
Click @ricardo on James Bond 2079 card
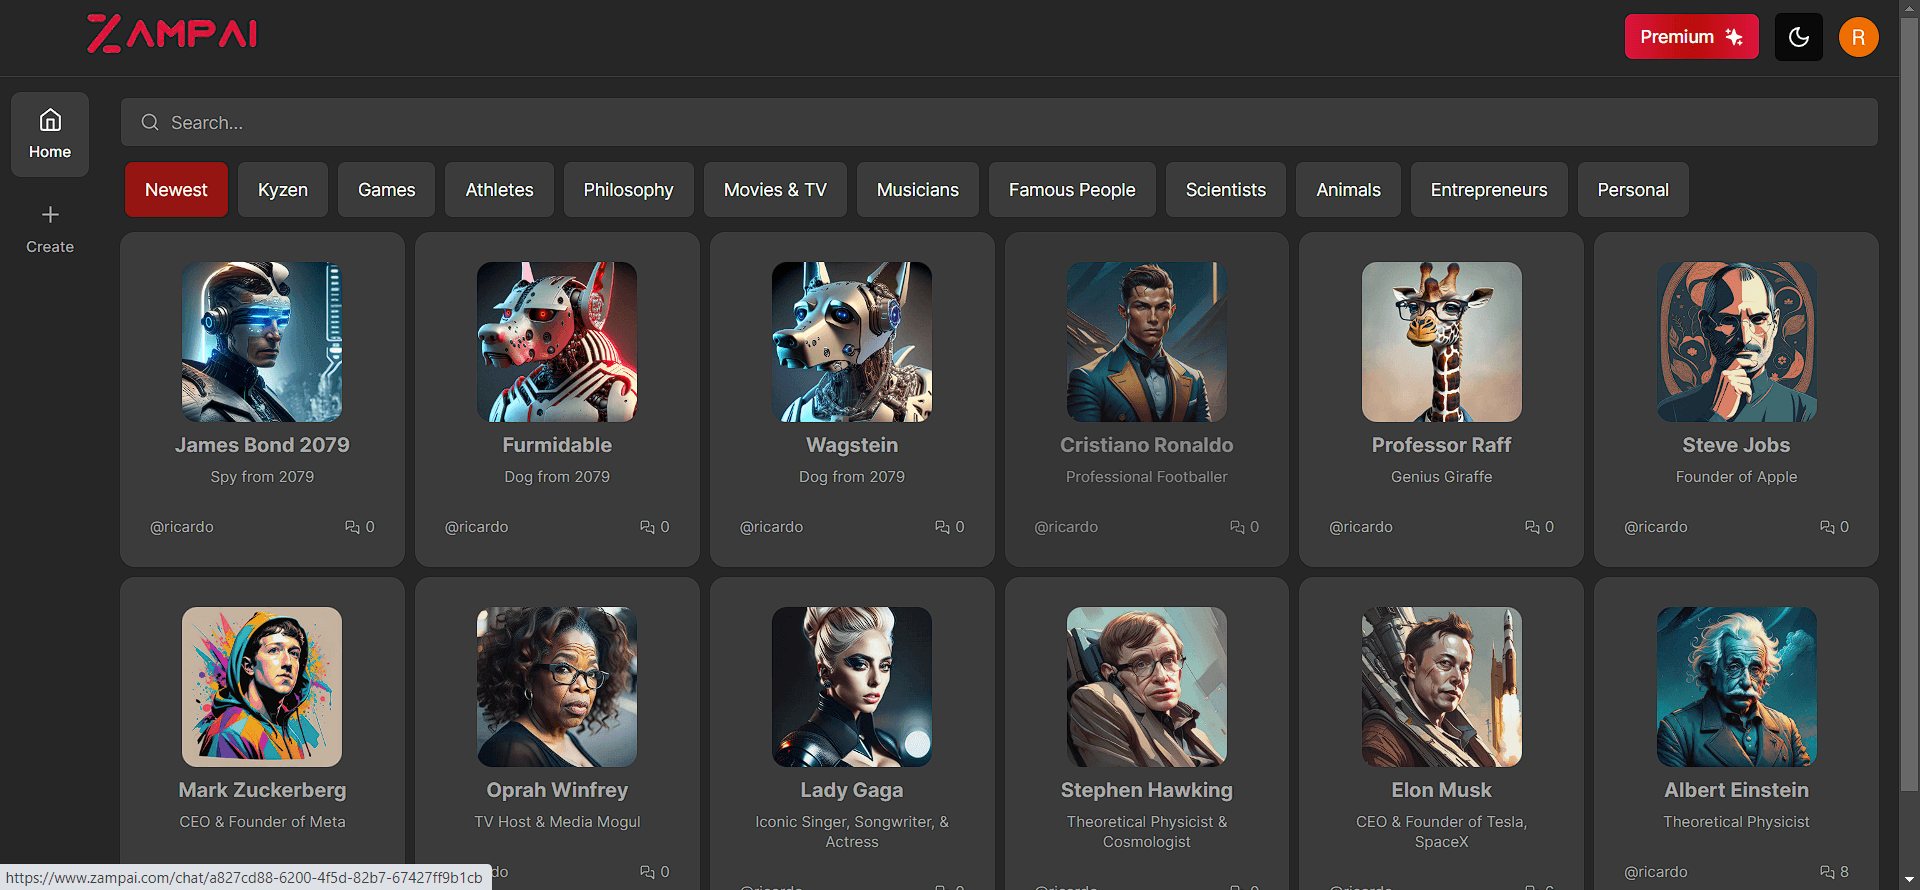click(x=182, y=527)
